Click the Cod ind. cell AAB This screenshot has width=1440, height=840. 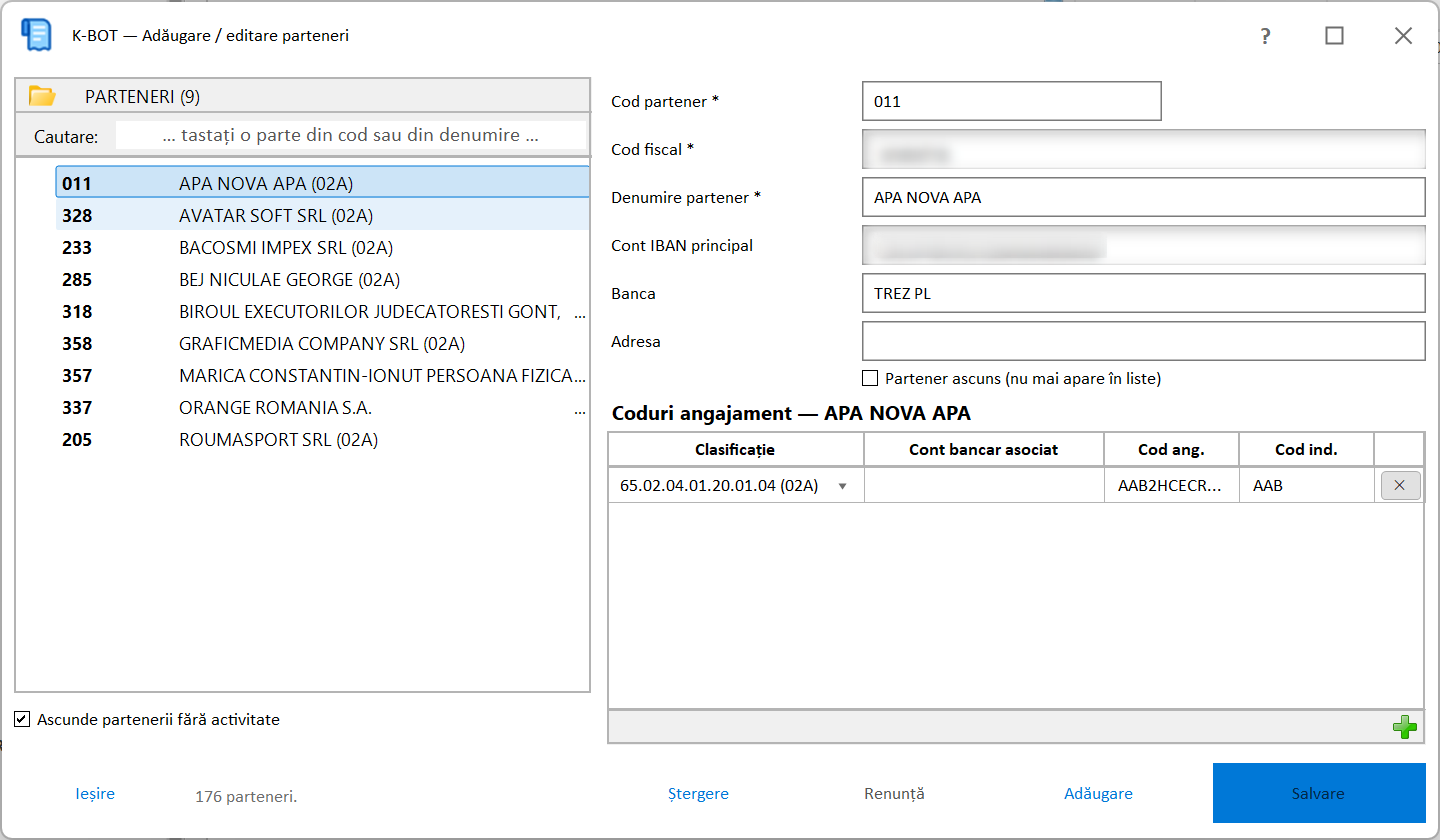tap(1307, 486)
